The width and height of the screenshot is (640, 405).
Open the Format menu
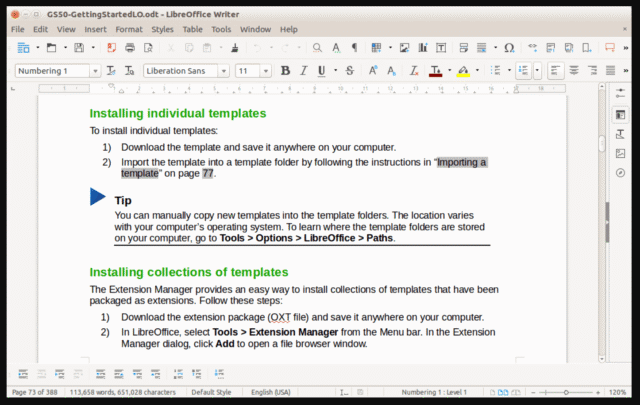129,29
